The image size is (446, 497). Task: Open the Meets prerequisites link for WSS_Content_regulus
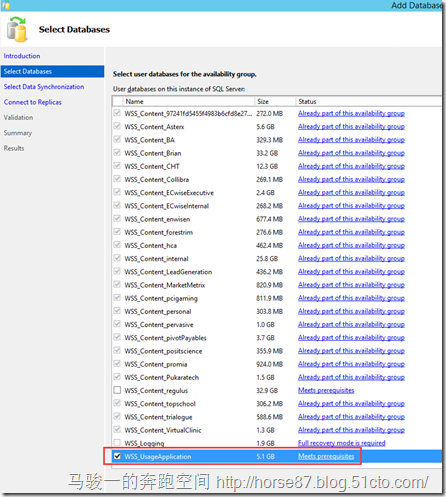tap(326, 390)
